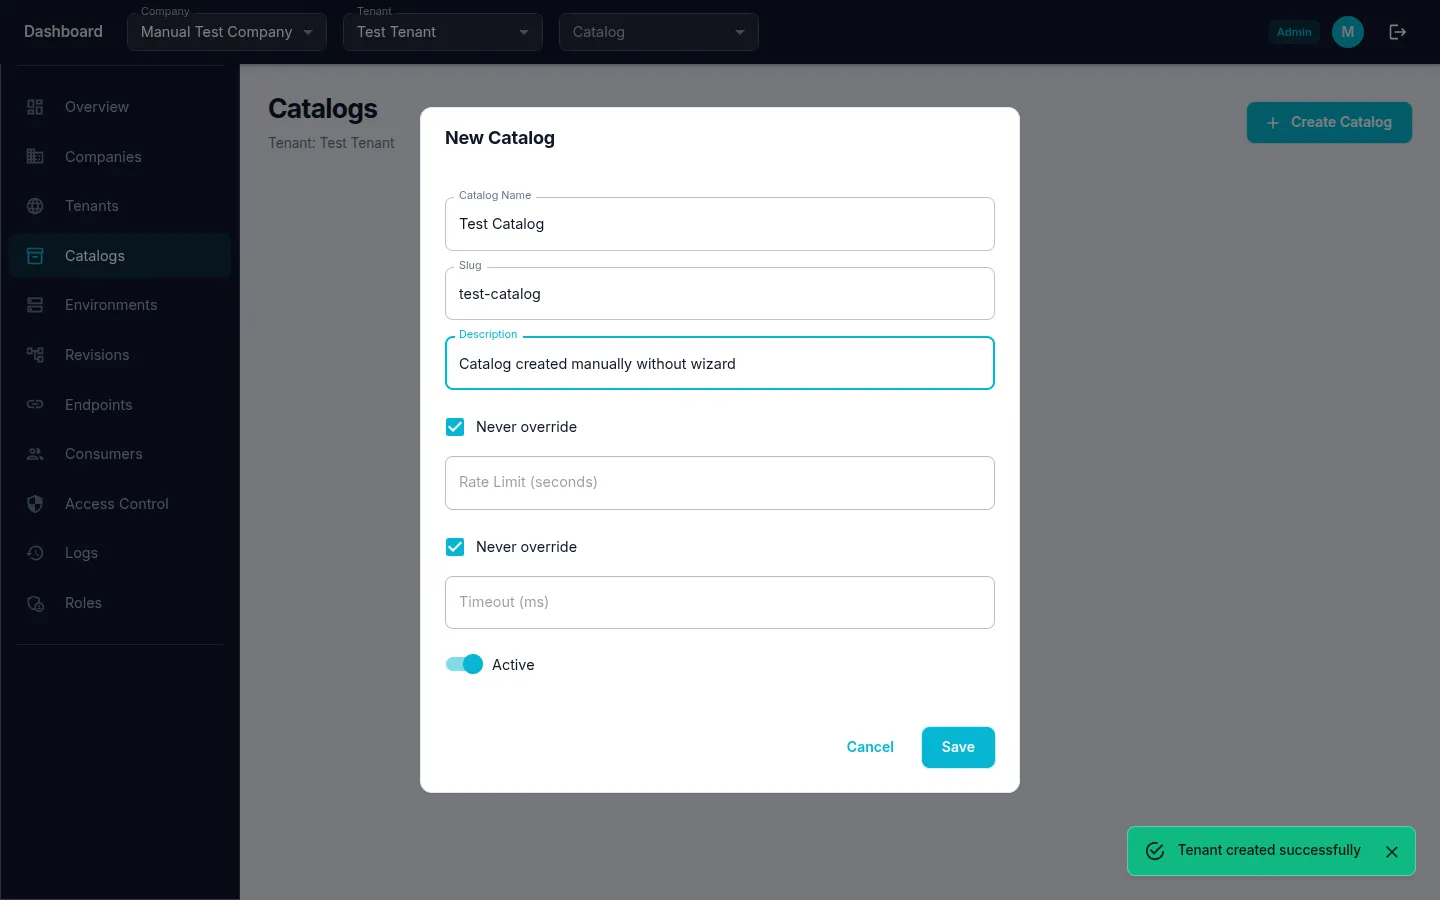Uncheck the Never override checkbox above Timeout
Image resolution: width=1440 pixels, height=900 pixels.
coord(455,547)
